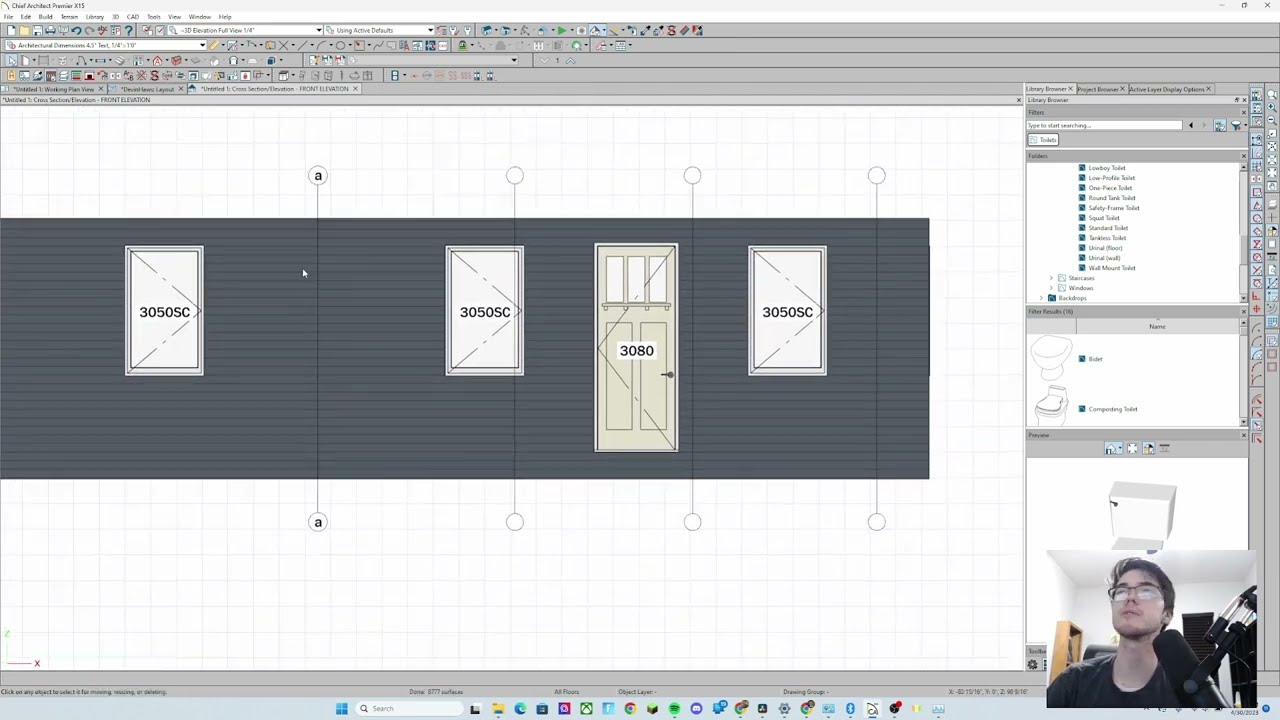Click the green Play walkthrough icon
Image resolution: width=1280 pixels, height=720 pixels.
[x=562, y=30]
